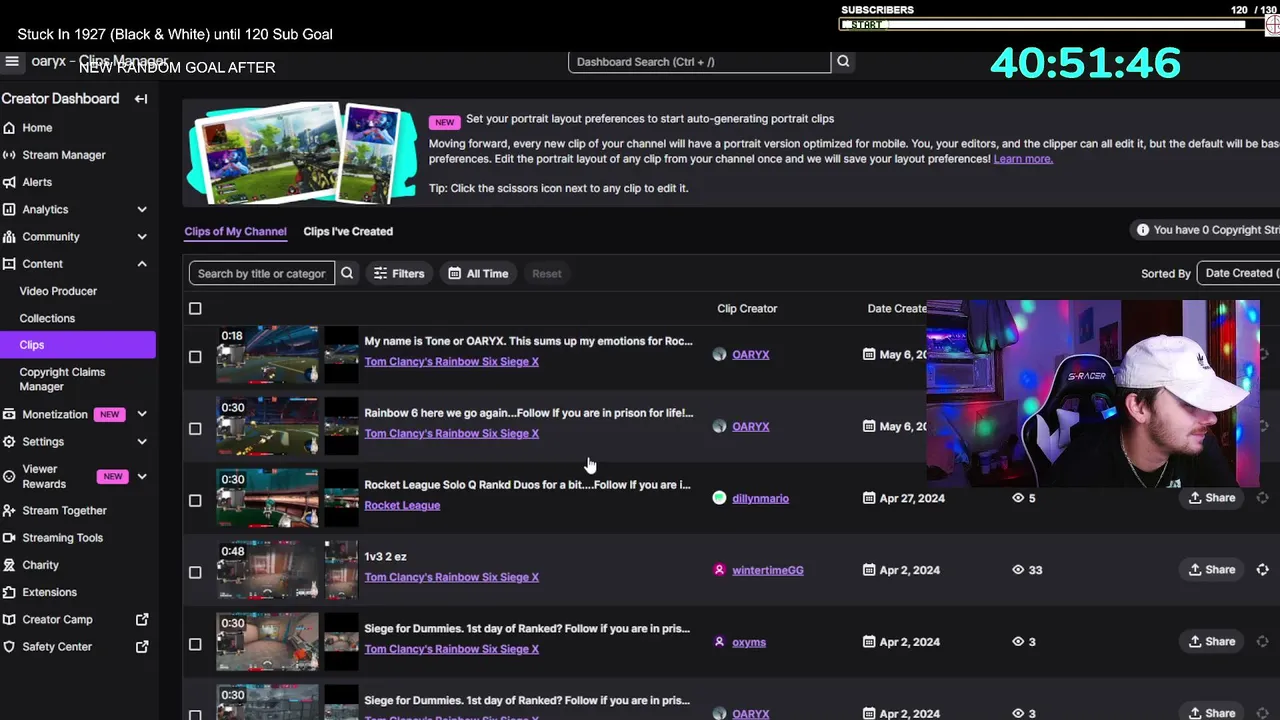Viewport: 1280px width, 720px height.
Task: Click the dashboard search magnifier button
Action: (x=843, y=62)
